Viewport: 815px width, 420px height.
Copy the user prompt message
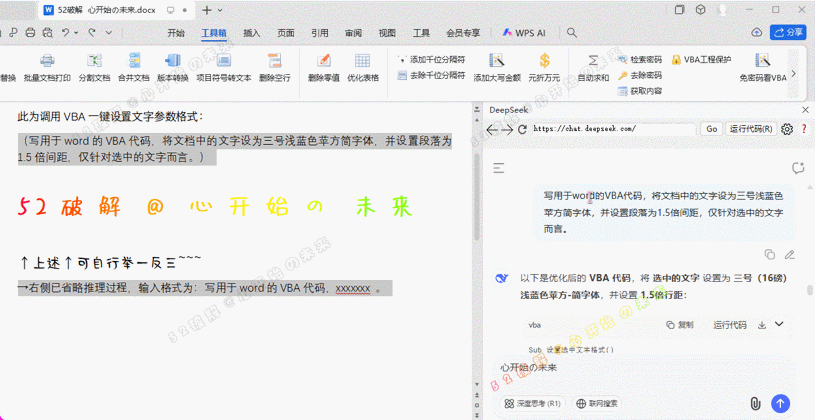click(770, 254)
